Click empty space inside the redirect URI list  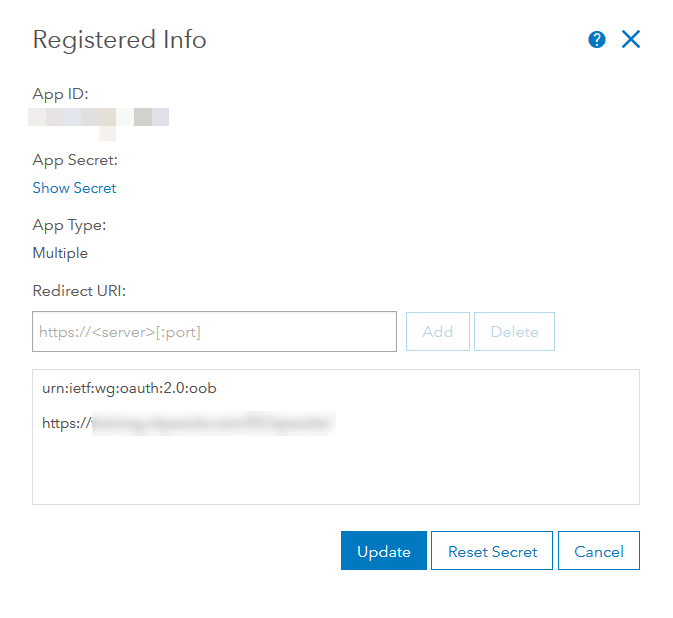(x=335, y=470)
